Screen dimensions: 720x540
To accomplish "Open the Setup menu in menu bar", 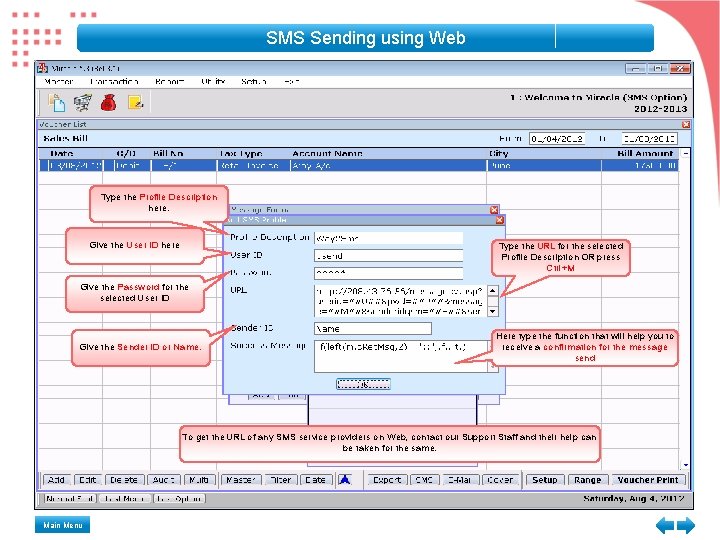I will (x=253, y=82).
